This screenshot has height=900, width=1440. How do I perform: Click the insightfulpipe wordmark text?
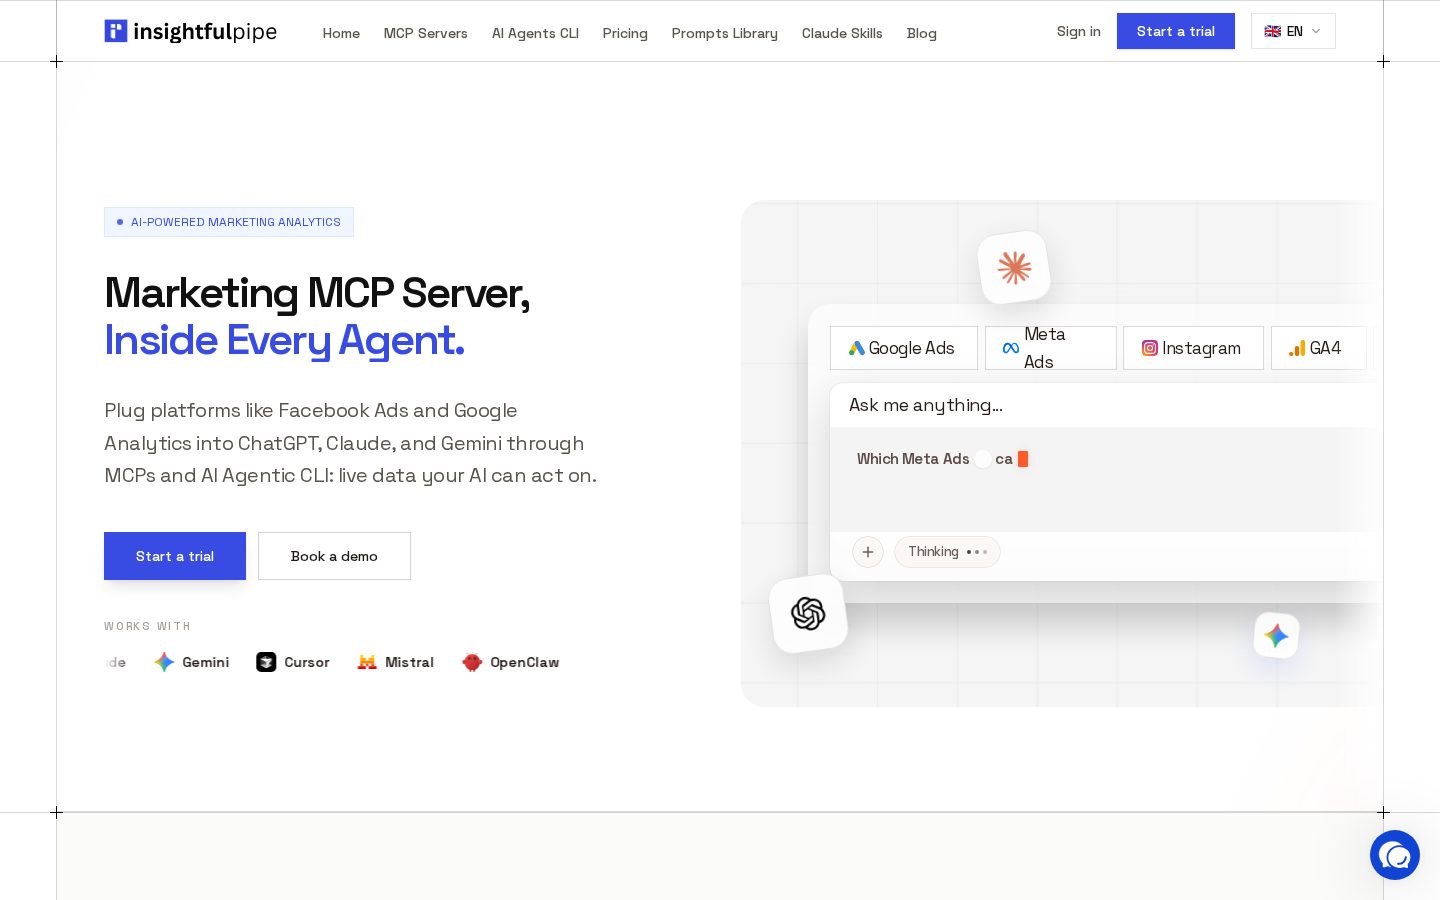click(x=205, y=32)
